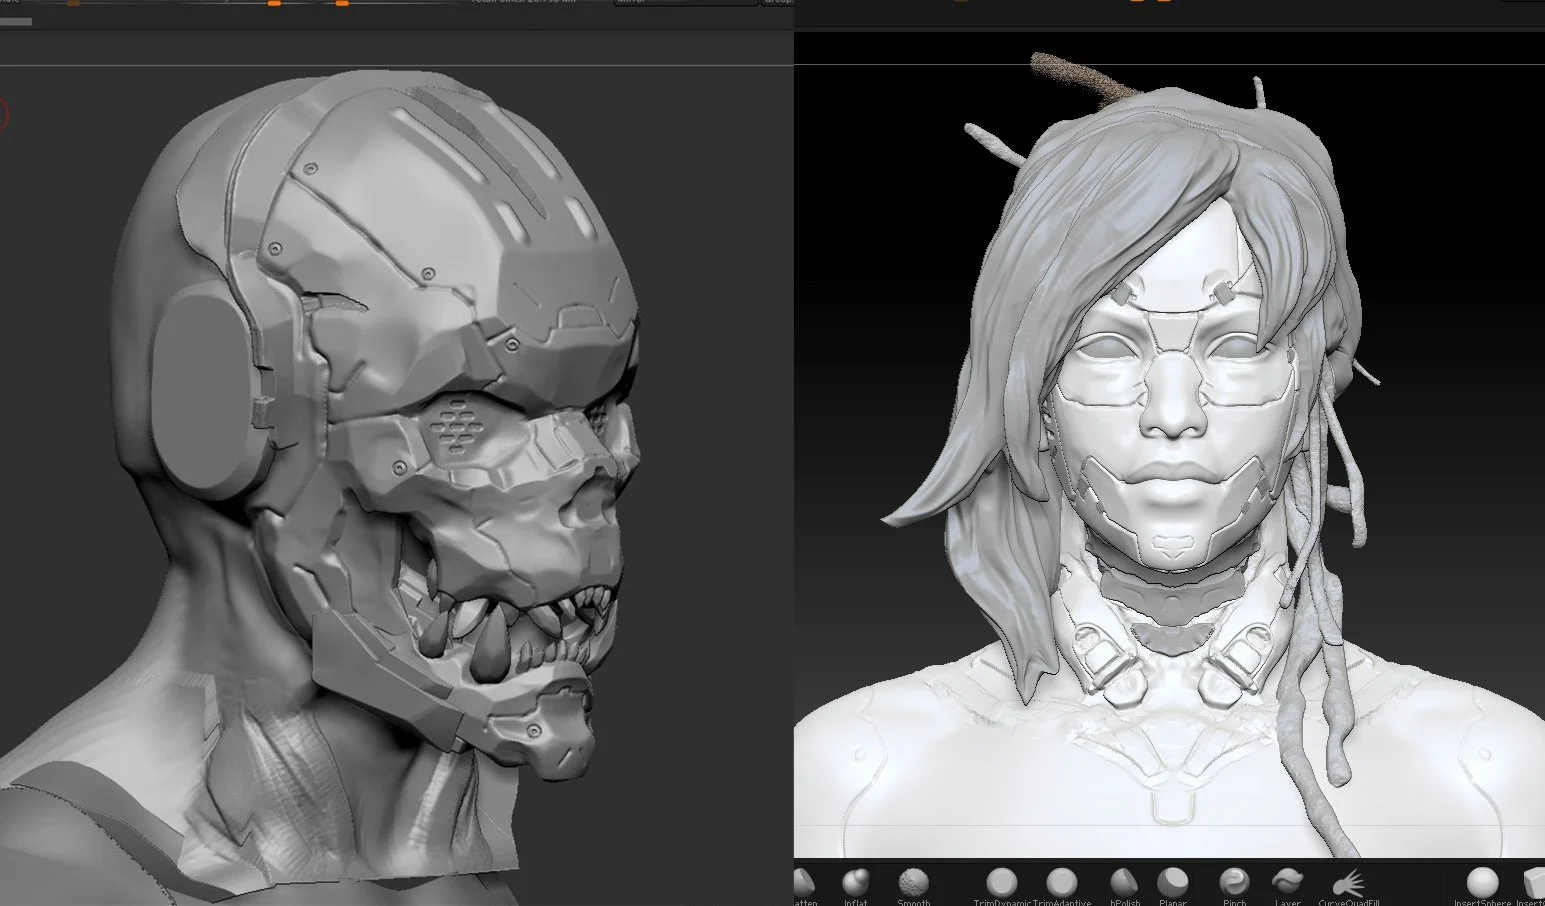Select the Smooth brush
The width and height of the screenshot is (1545, 906).
pyautogui.click(x=913, y=884)
